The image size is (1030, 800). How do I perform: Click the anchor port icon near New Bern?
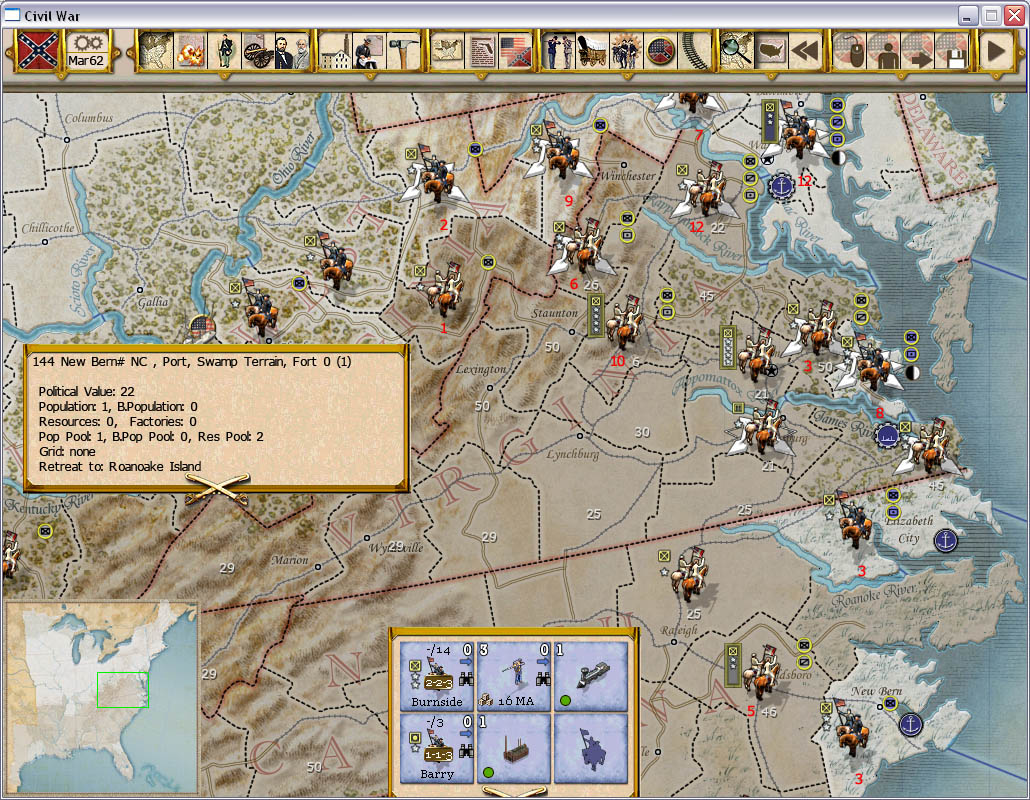click(x=910, y=724)
